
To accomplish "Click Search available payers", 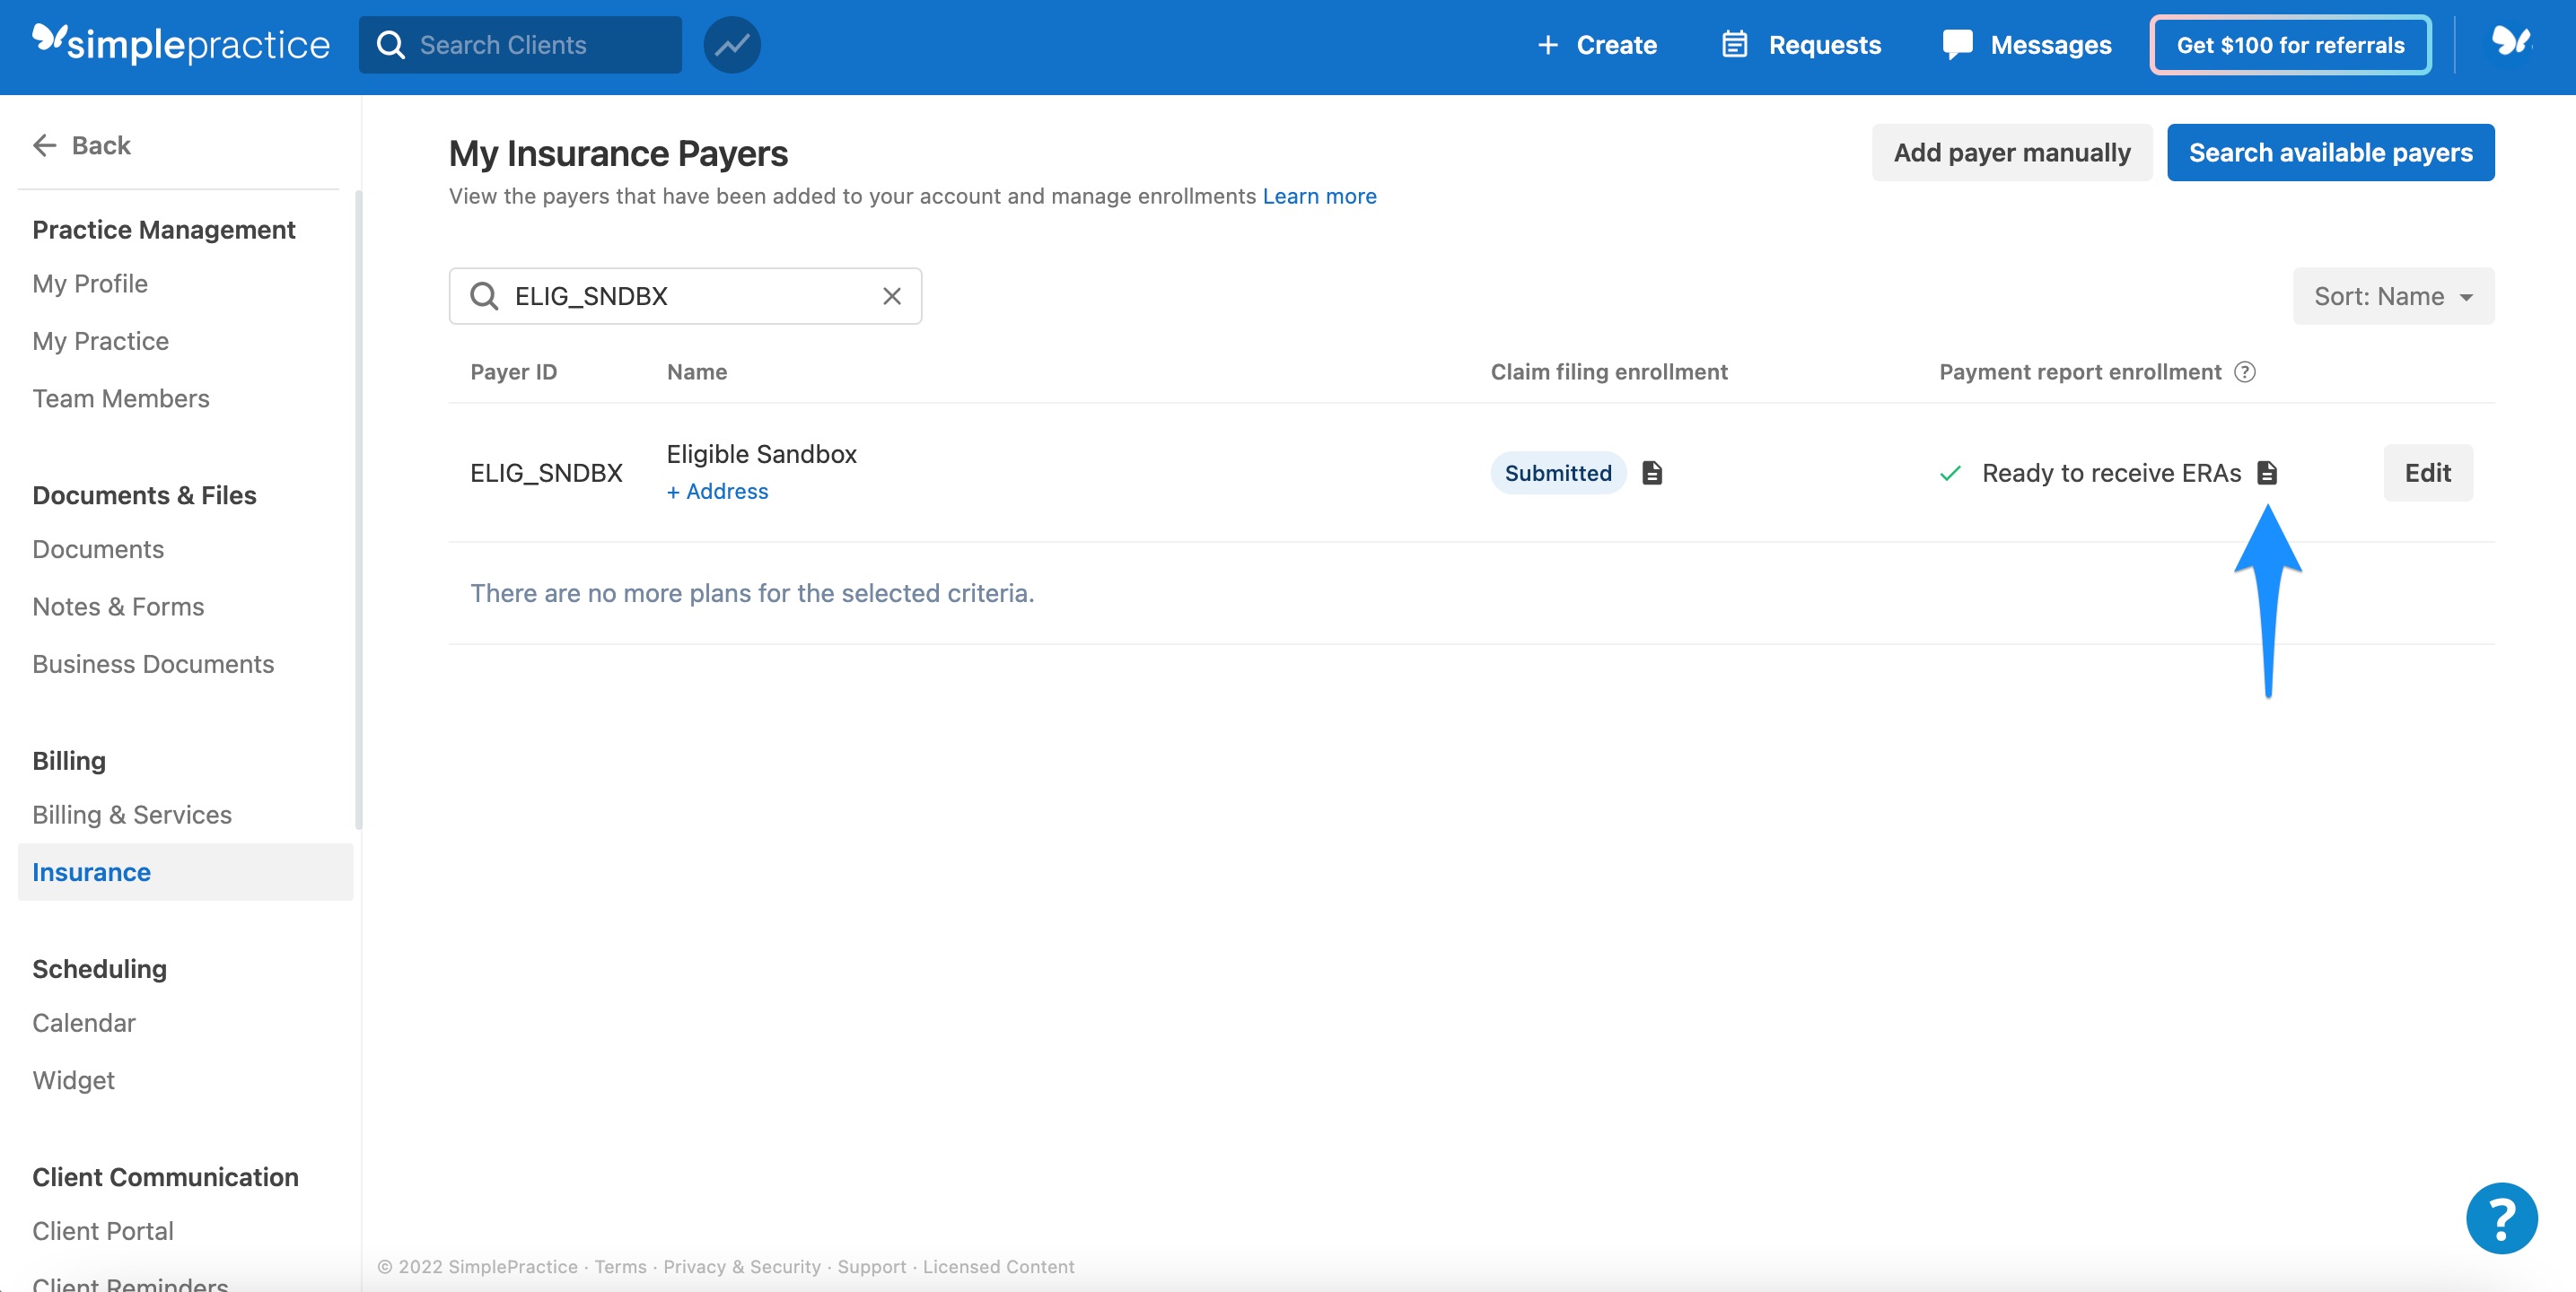I will (2330, 152).
